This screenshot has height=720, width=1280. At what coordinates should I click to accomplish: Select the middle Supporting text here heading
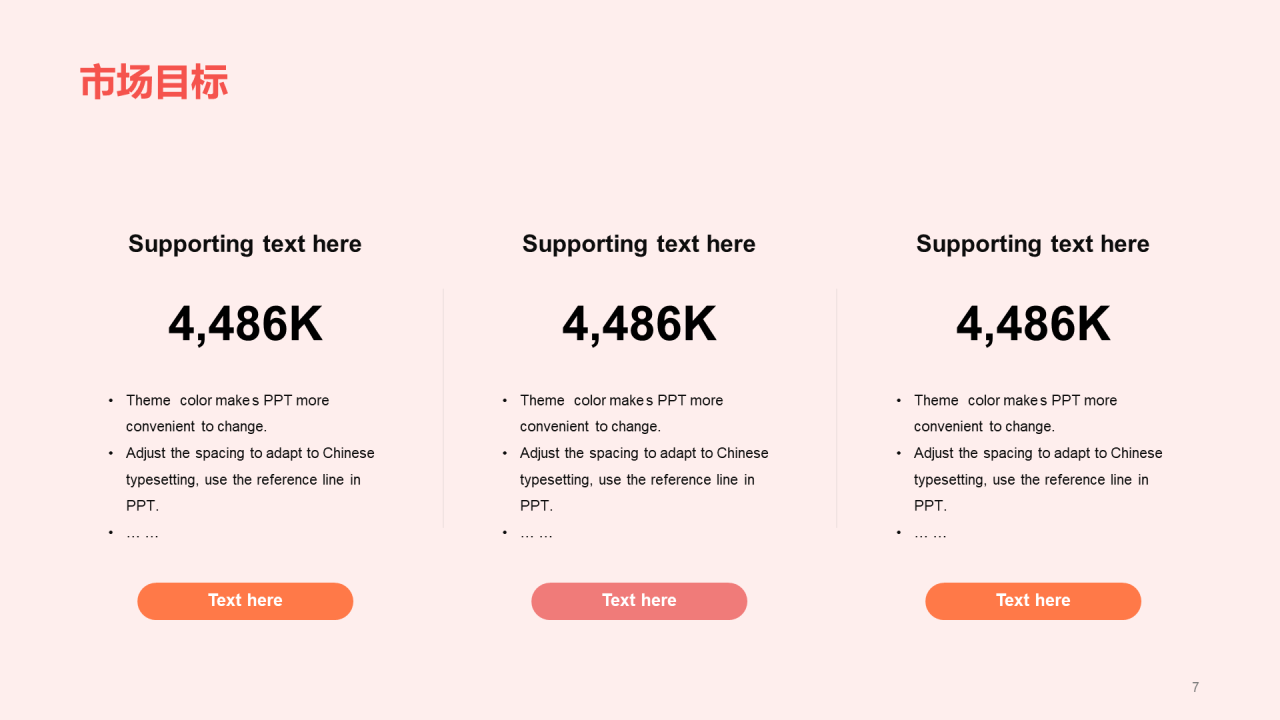tap(639, 244)
